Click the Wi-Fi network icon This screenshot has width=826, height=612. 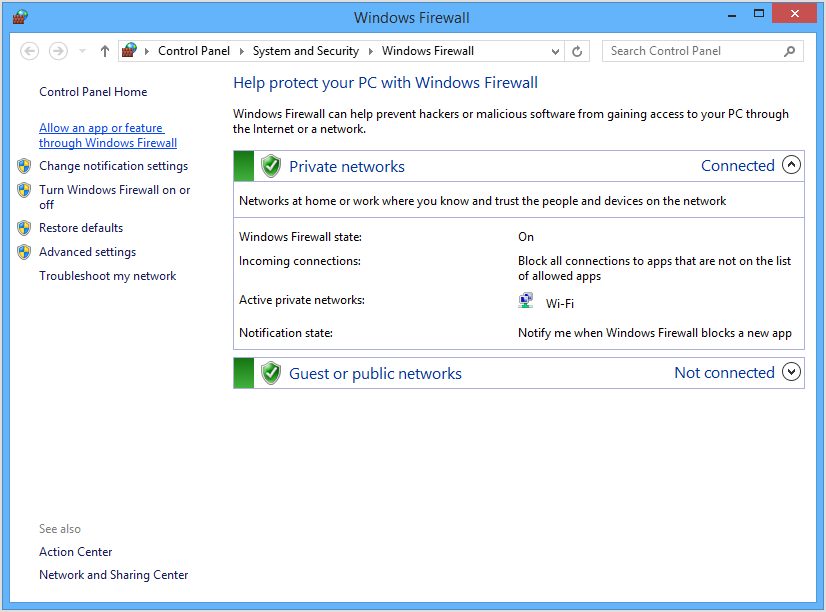pyautogui.click(x=525, y=301)
